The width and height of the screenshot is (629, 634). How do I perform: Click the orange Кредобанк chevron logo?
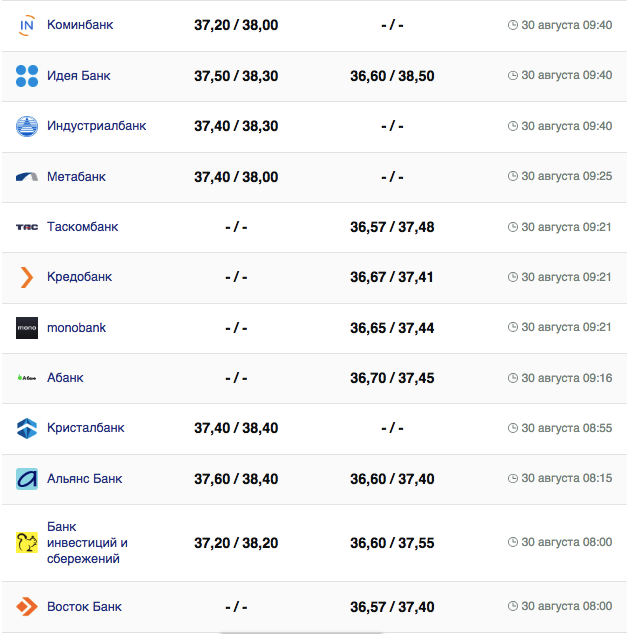[x=27, y=277]
